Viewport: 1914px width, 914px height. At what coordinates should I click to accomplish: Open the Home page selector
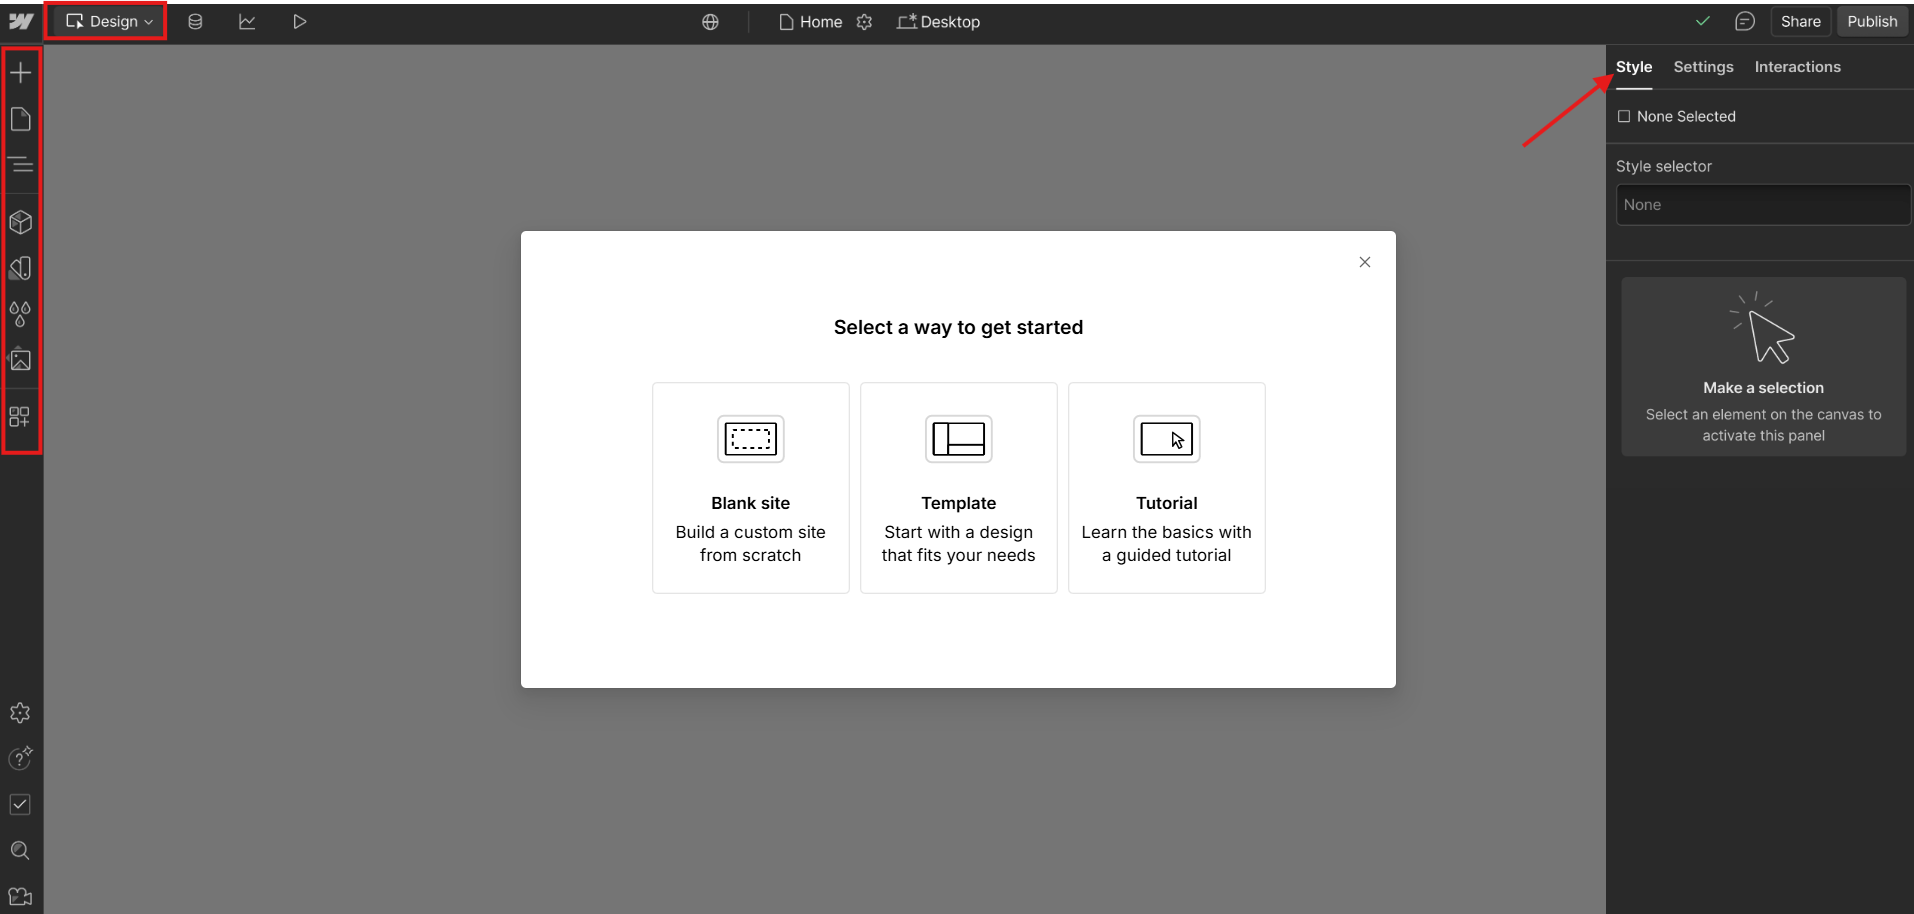(x=811, y=22)
